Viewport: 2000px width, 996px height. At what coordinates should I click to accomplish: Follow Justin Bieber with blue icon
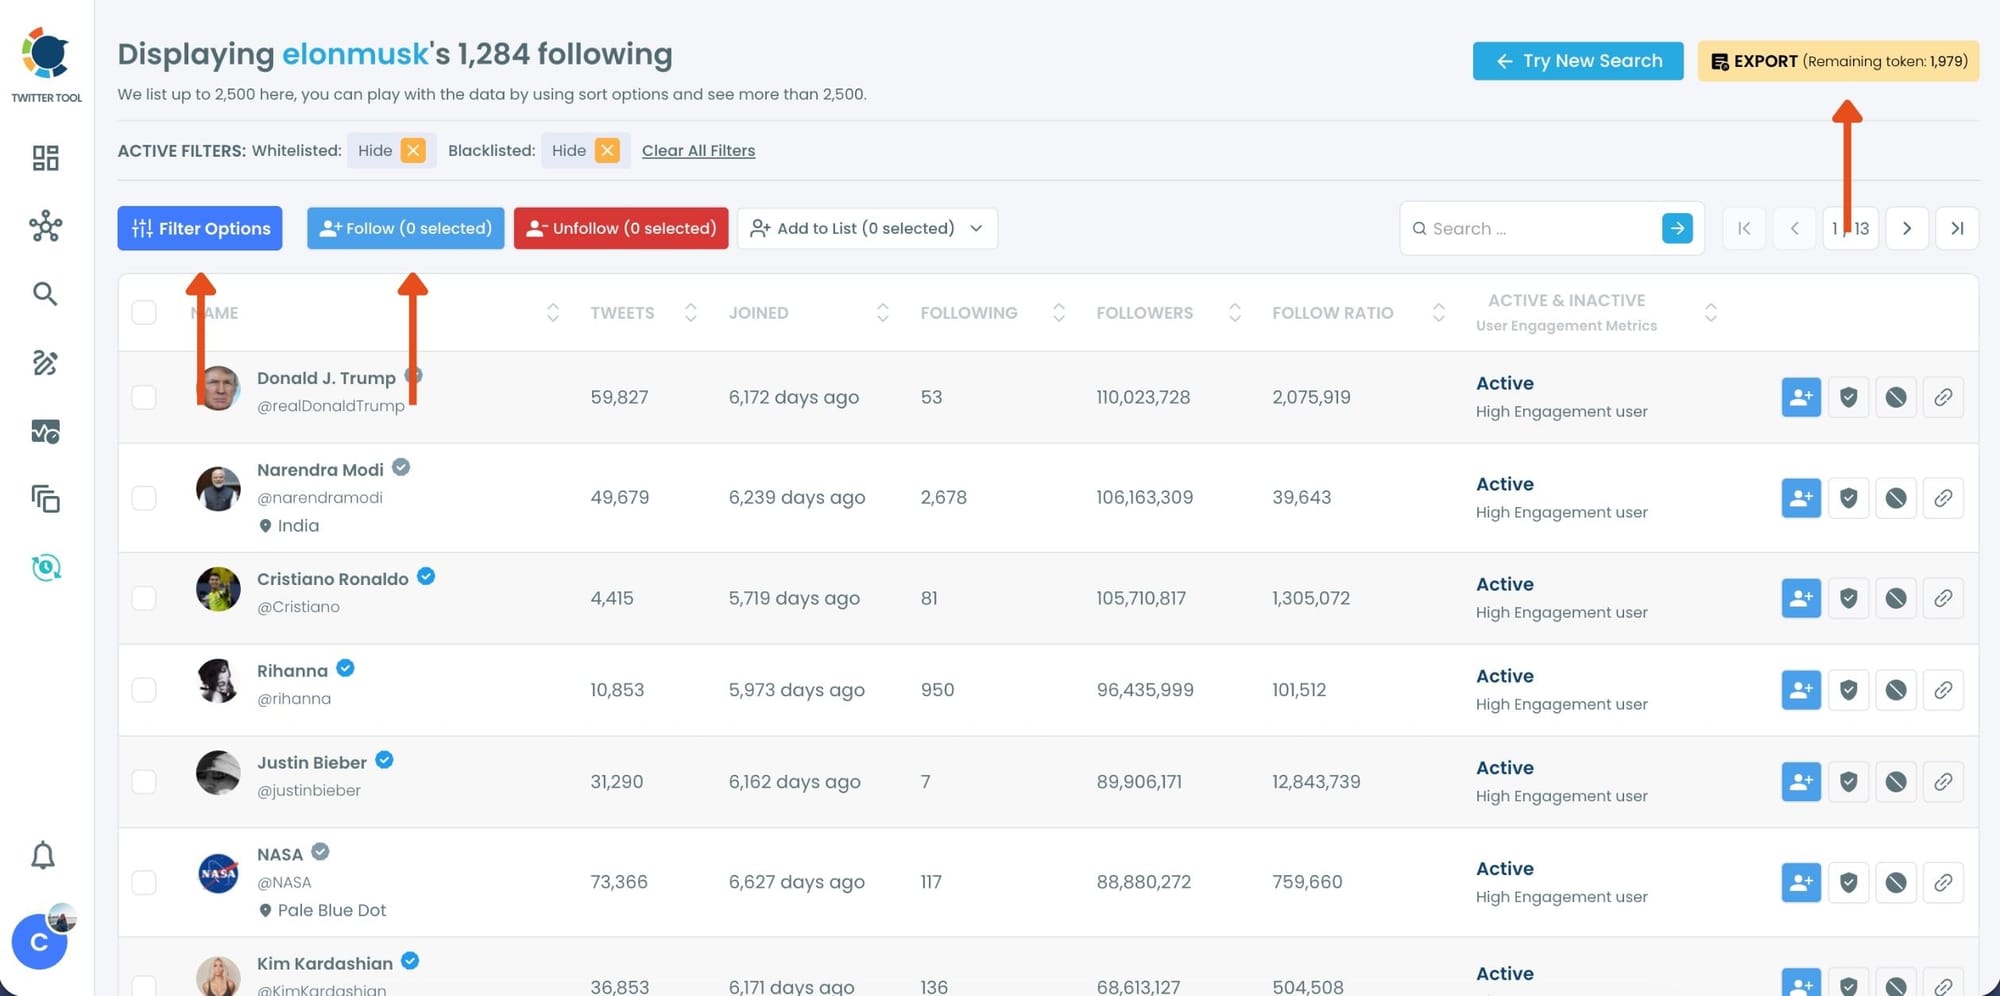click(1801, 782)
